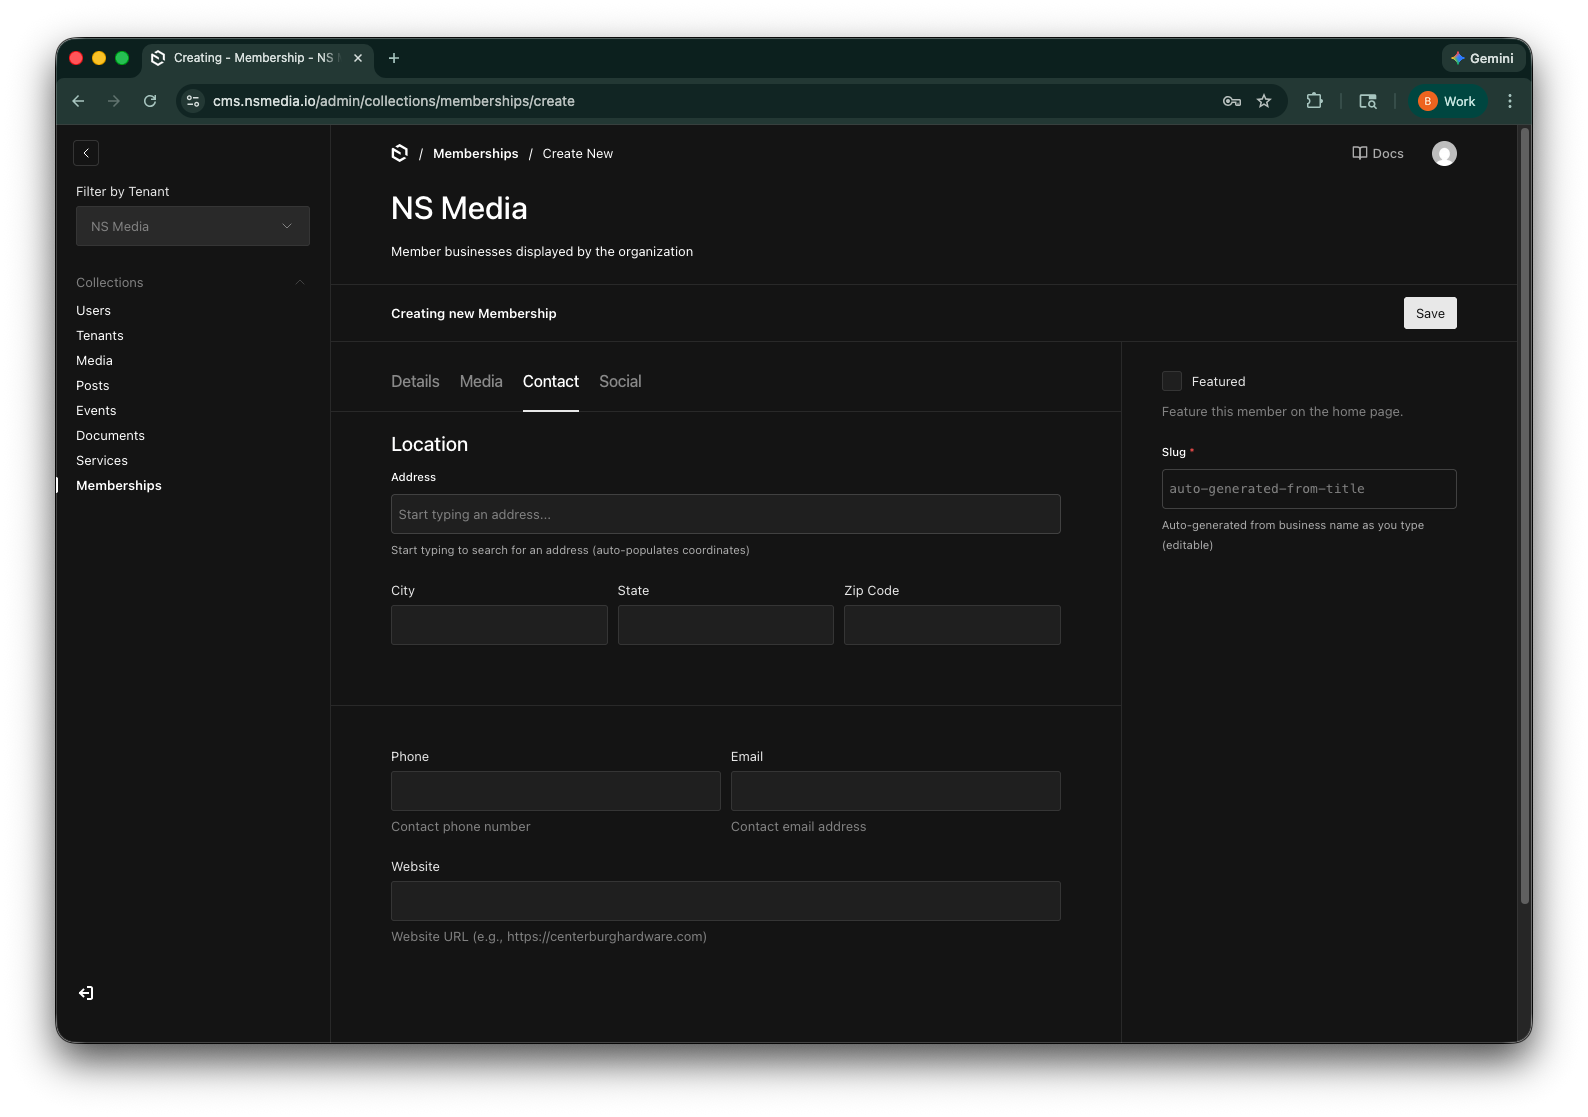Open the password manager key icon
1588x1117 pixels.
1232,101
